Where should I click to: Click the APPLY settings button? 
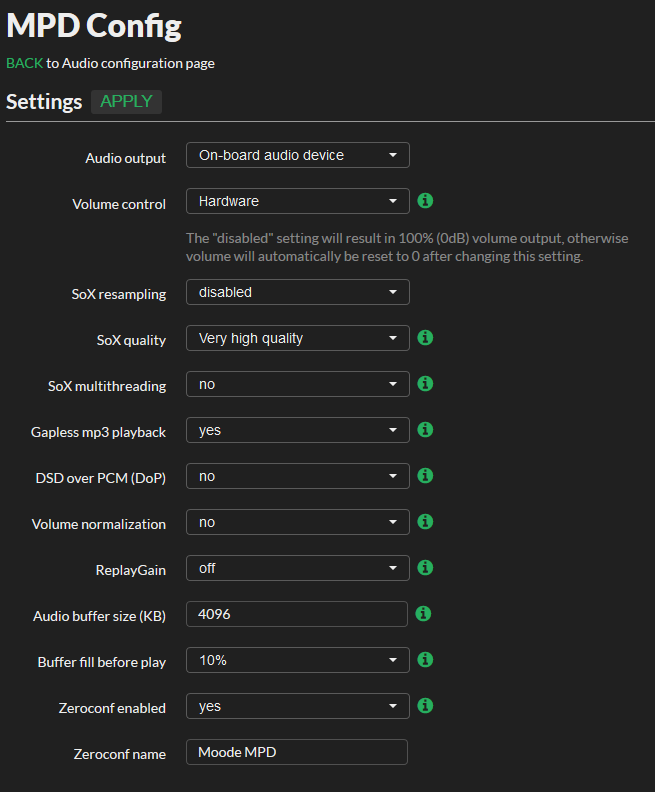(126, 102)
